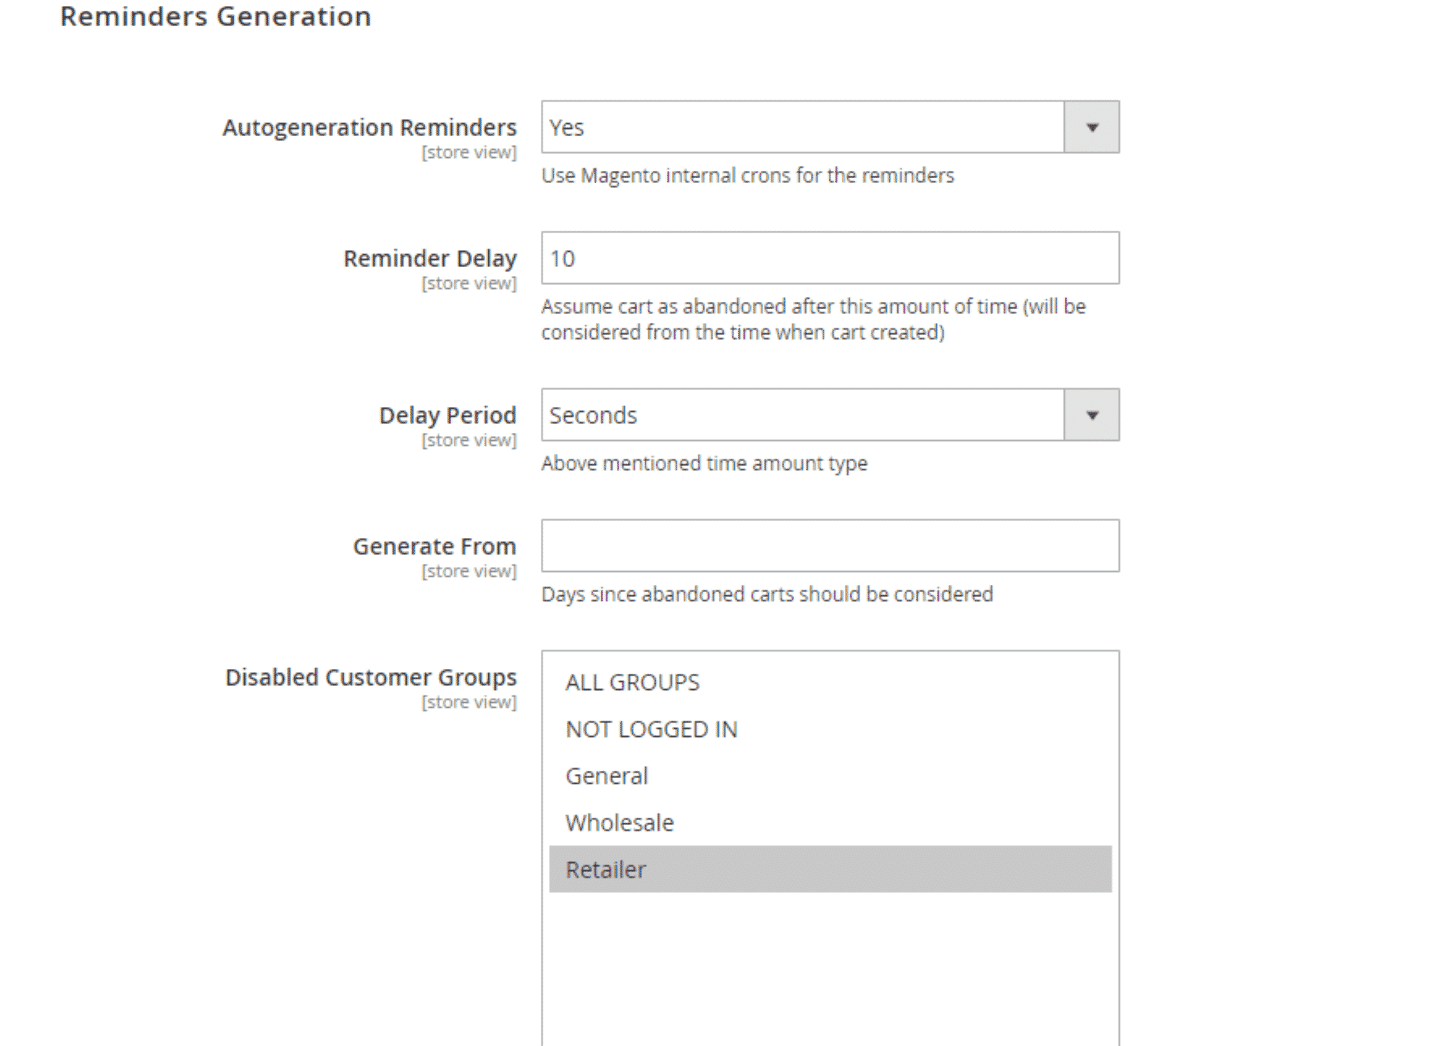This screenshot has width=1432, height=1046.
Task: Click the Autogeneration Reminders label
Action: [369, 128]
